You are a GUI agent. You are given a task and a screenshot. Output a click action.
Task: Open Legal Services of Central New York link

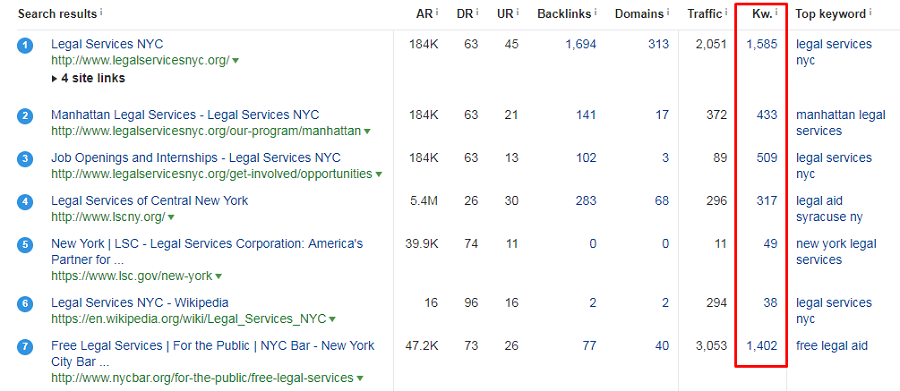pos(150,201)
